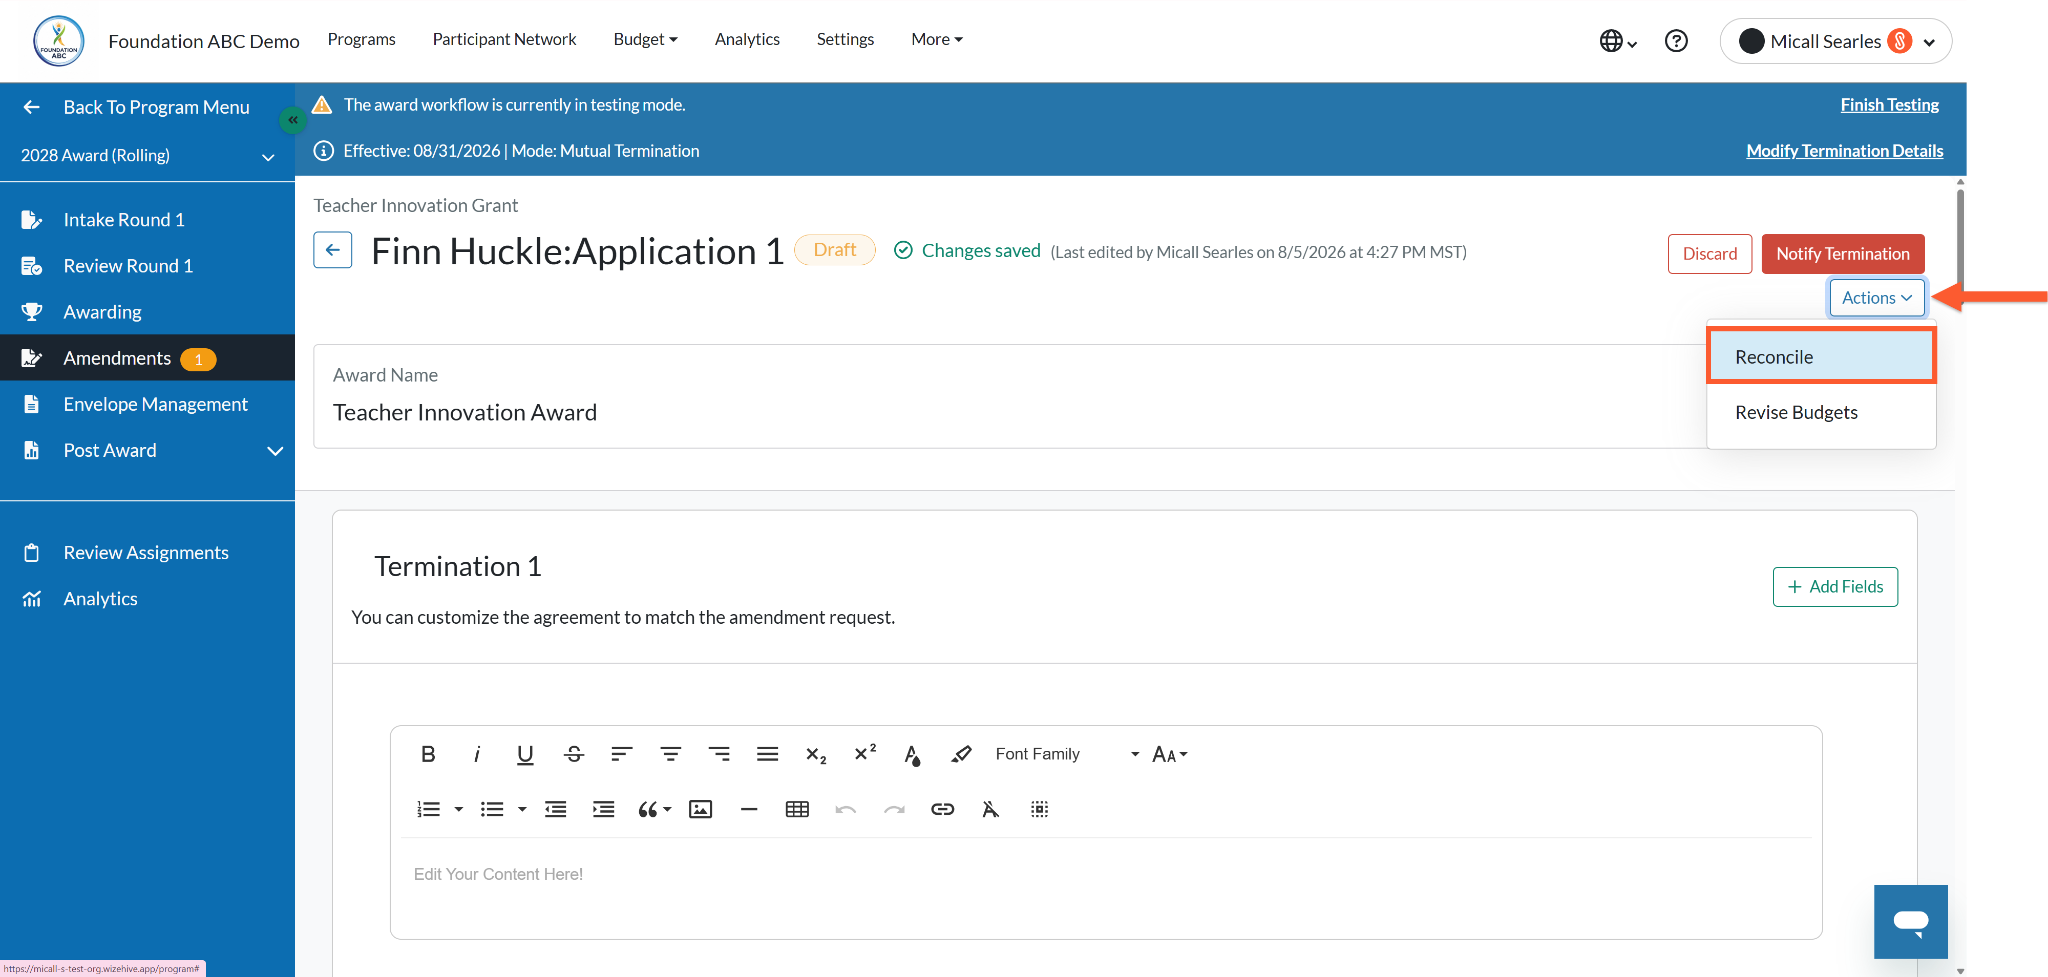Image resolution: width=2048 pixels, height=977 pixels.
Task: Insert a horizontal line
Action: (749, 809)
